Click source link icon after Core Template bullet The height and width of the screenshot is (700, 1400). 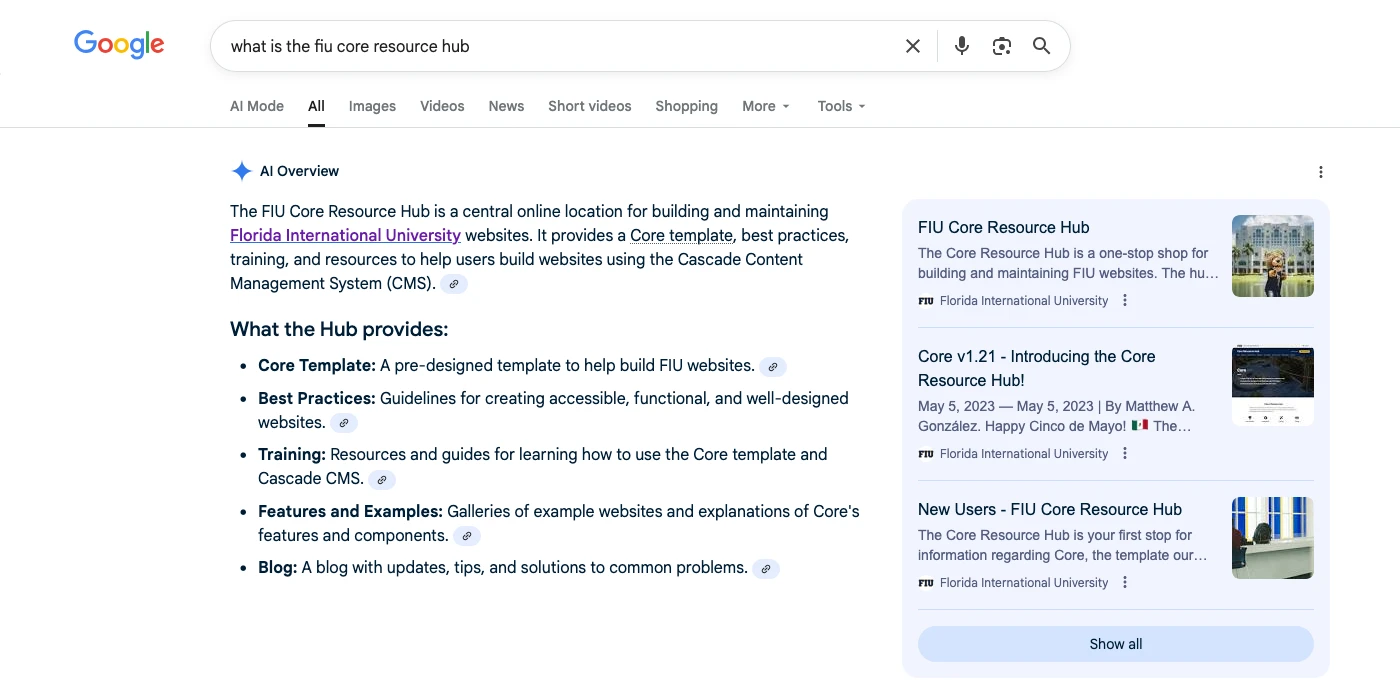click(x=772, y=367)
